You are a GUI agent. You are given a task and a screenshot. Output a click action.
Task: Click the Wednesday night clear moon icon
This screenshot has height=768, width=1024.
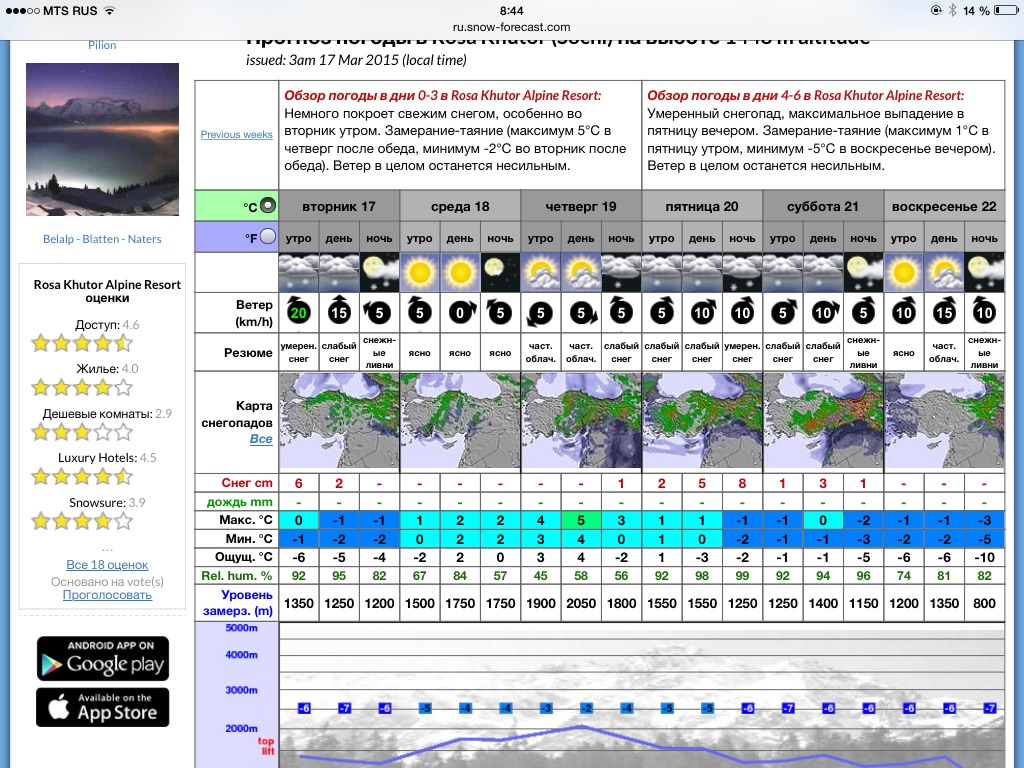(x=500, y=272)
